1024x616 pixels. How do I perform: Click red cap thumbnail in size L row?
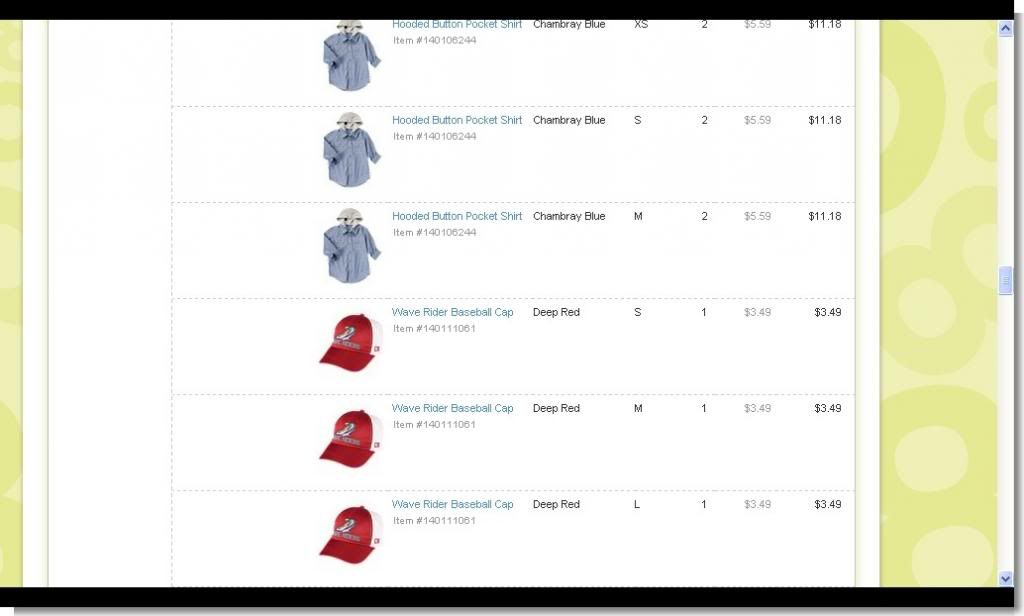point(350,534)
